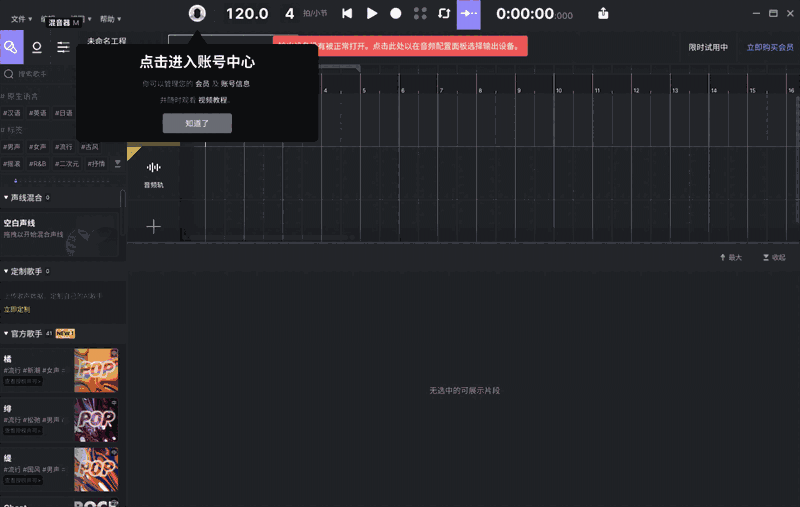Open the account center avatar icon
800x507 pixels.
coord(197,13)
